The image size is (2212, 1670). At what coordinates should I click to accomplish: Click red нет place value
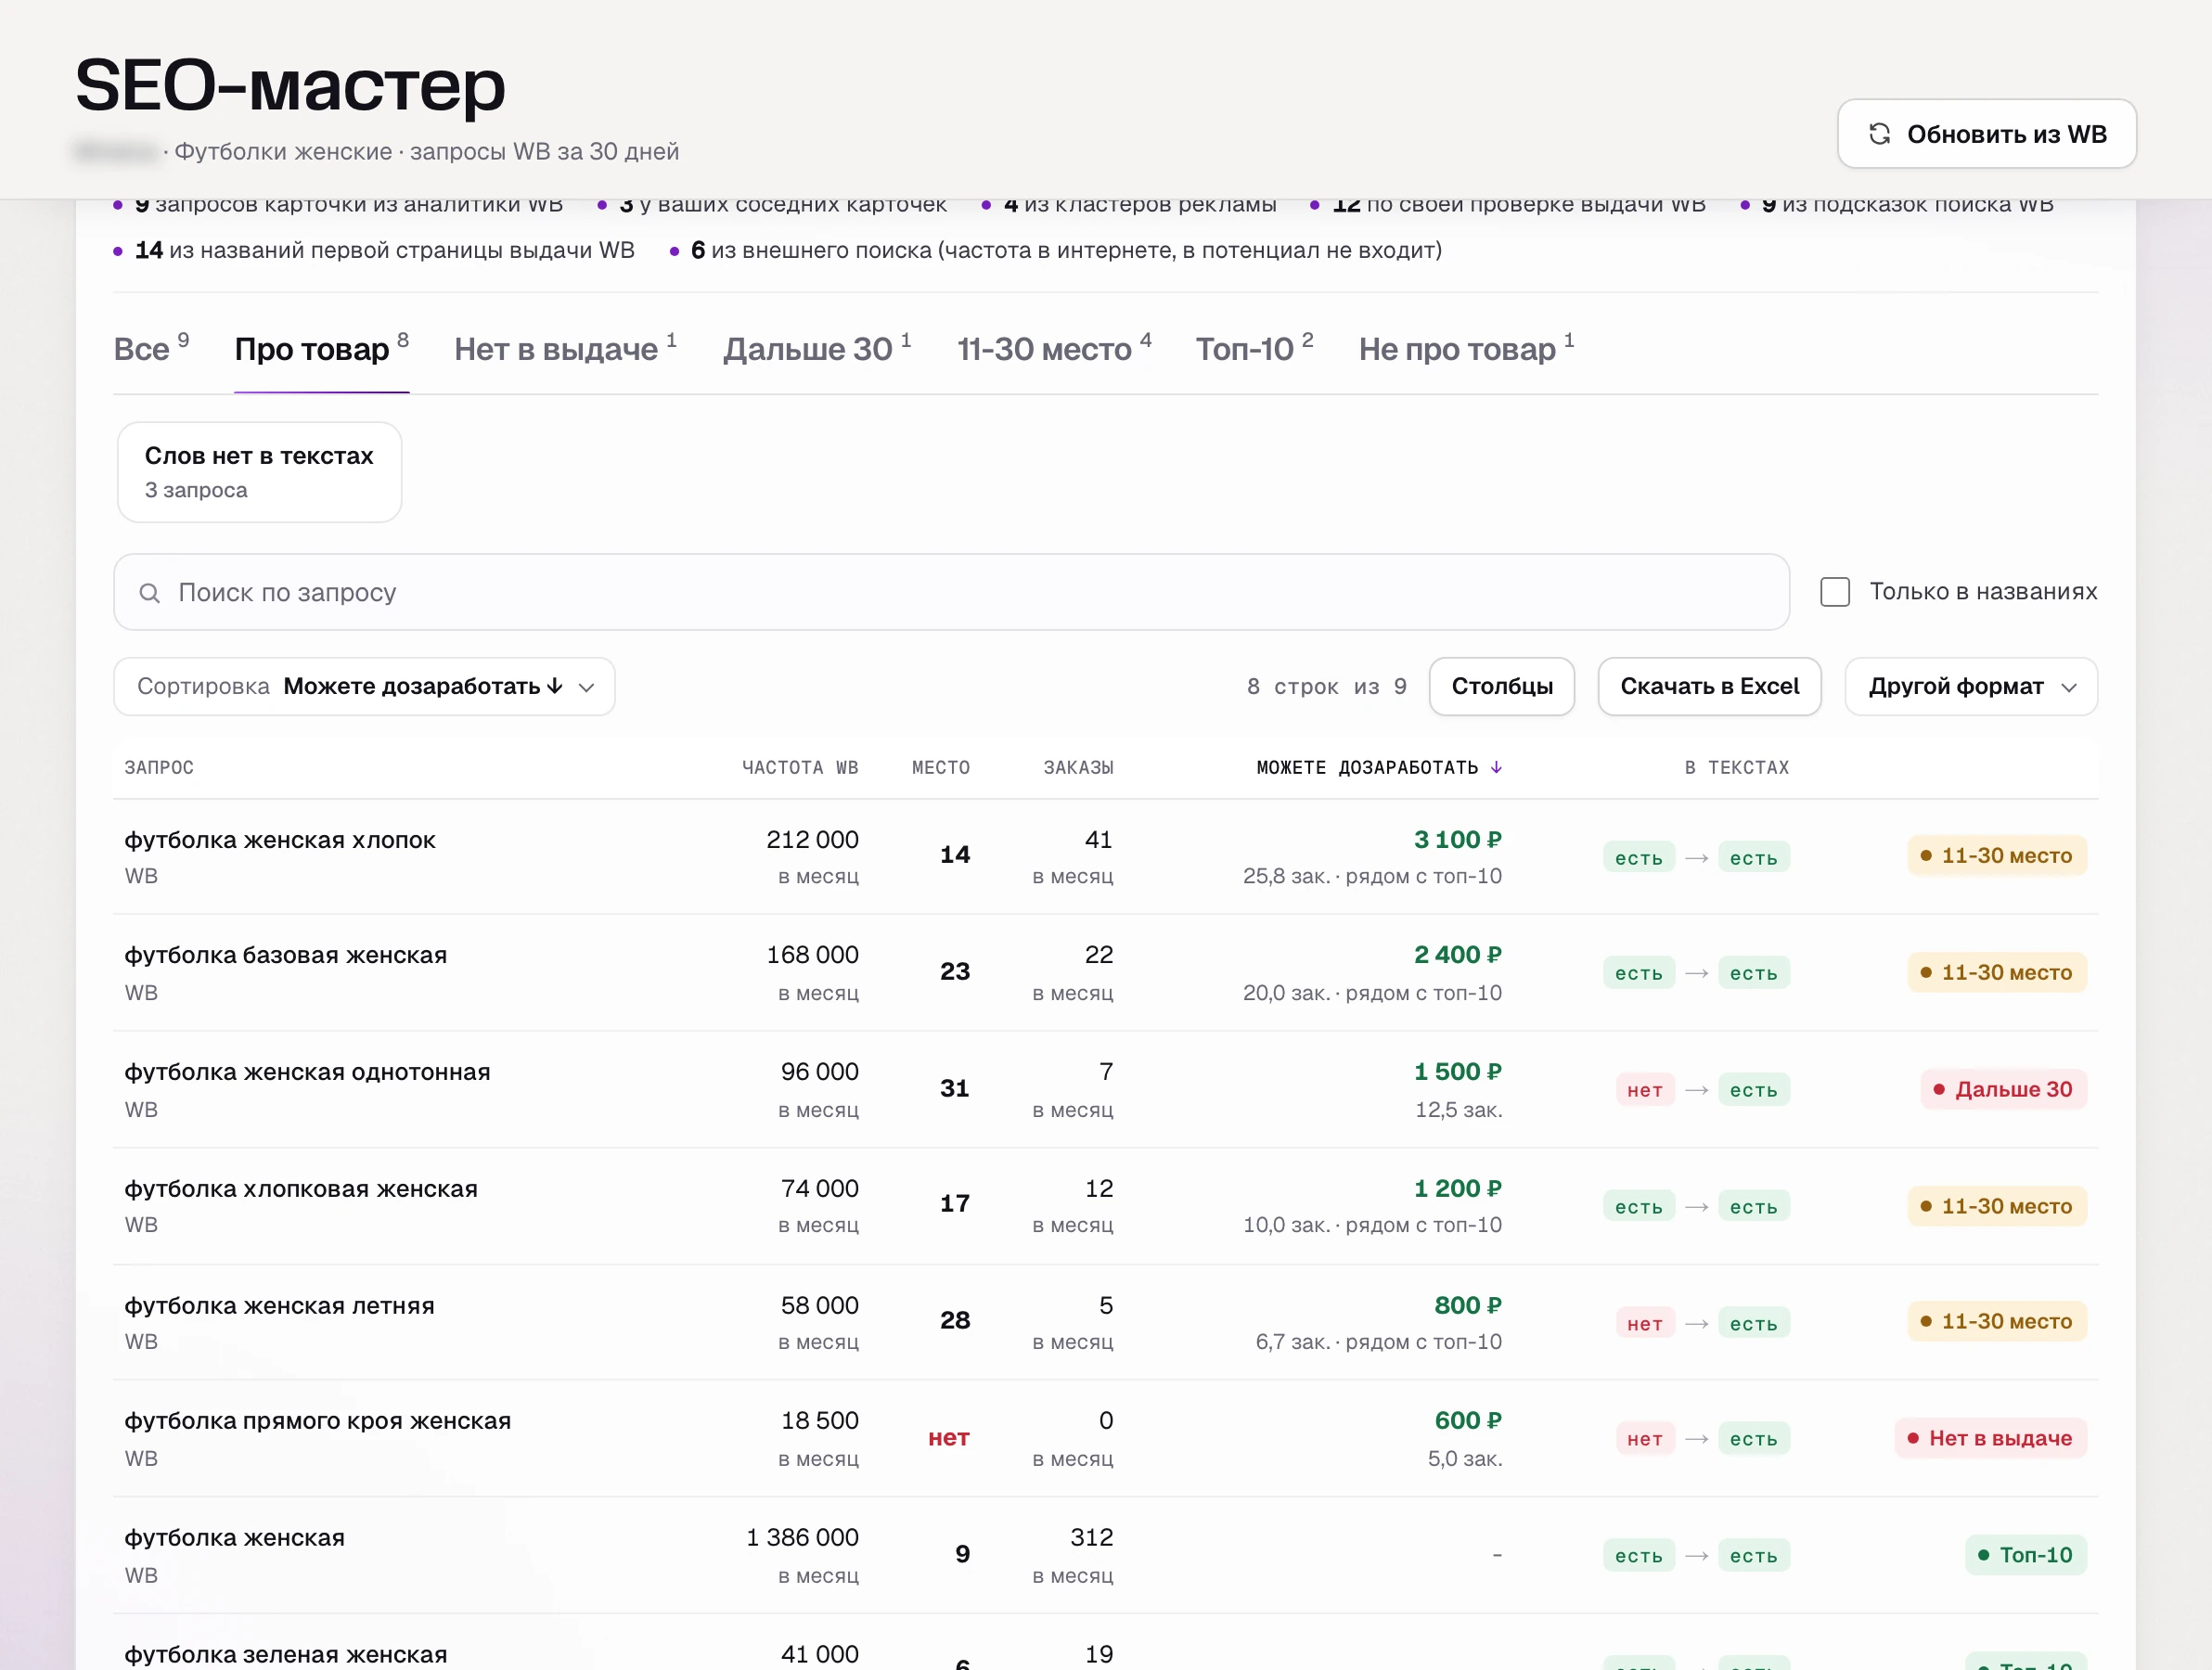[948, 1438]
